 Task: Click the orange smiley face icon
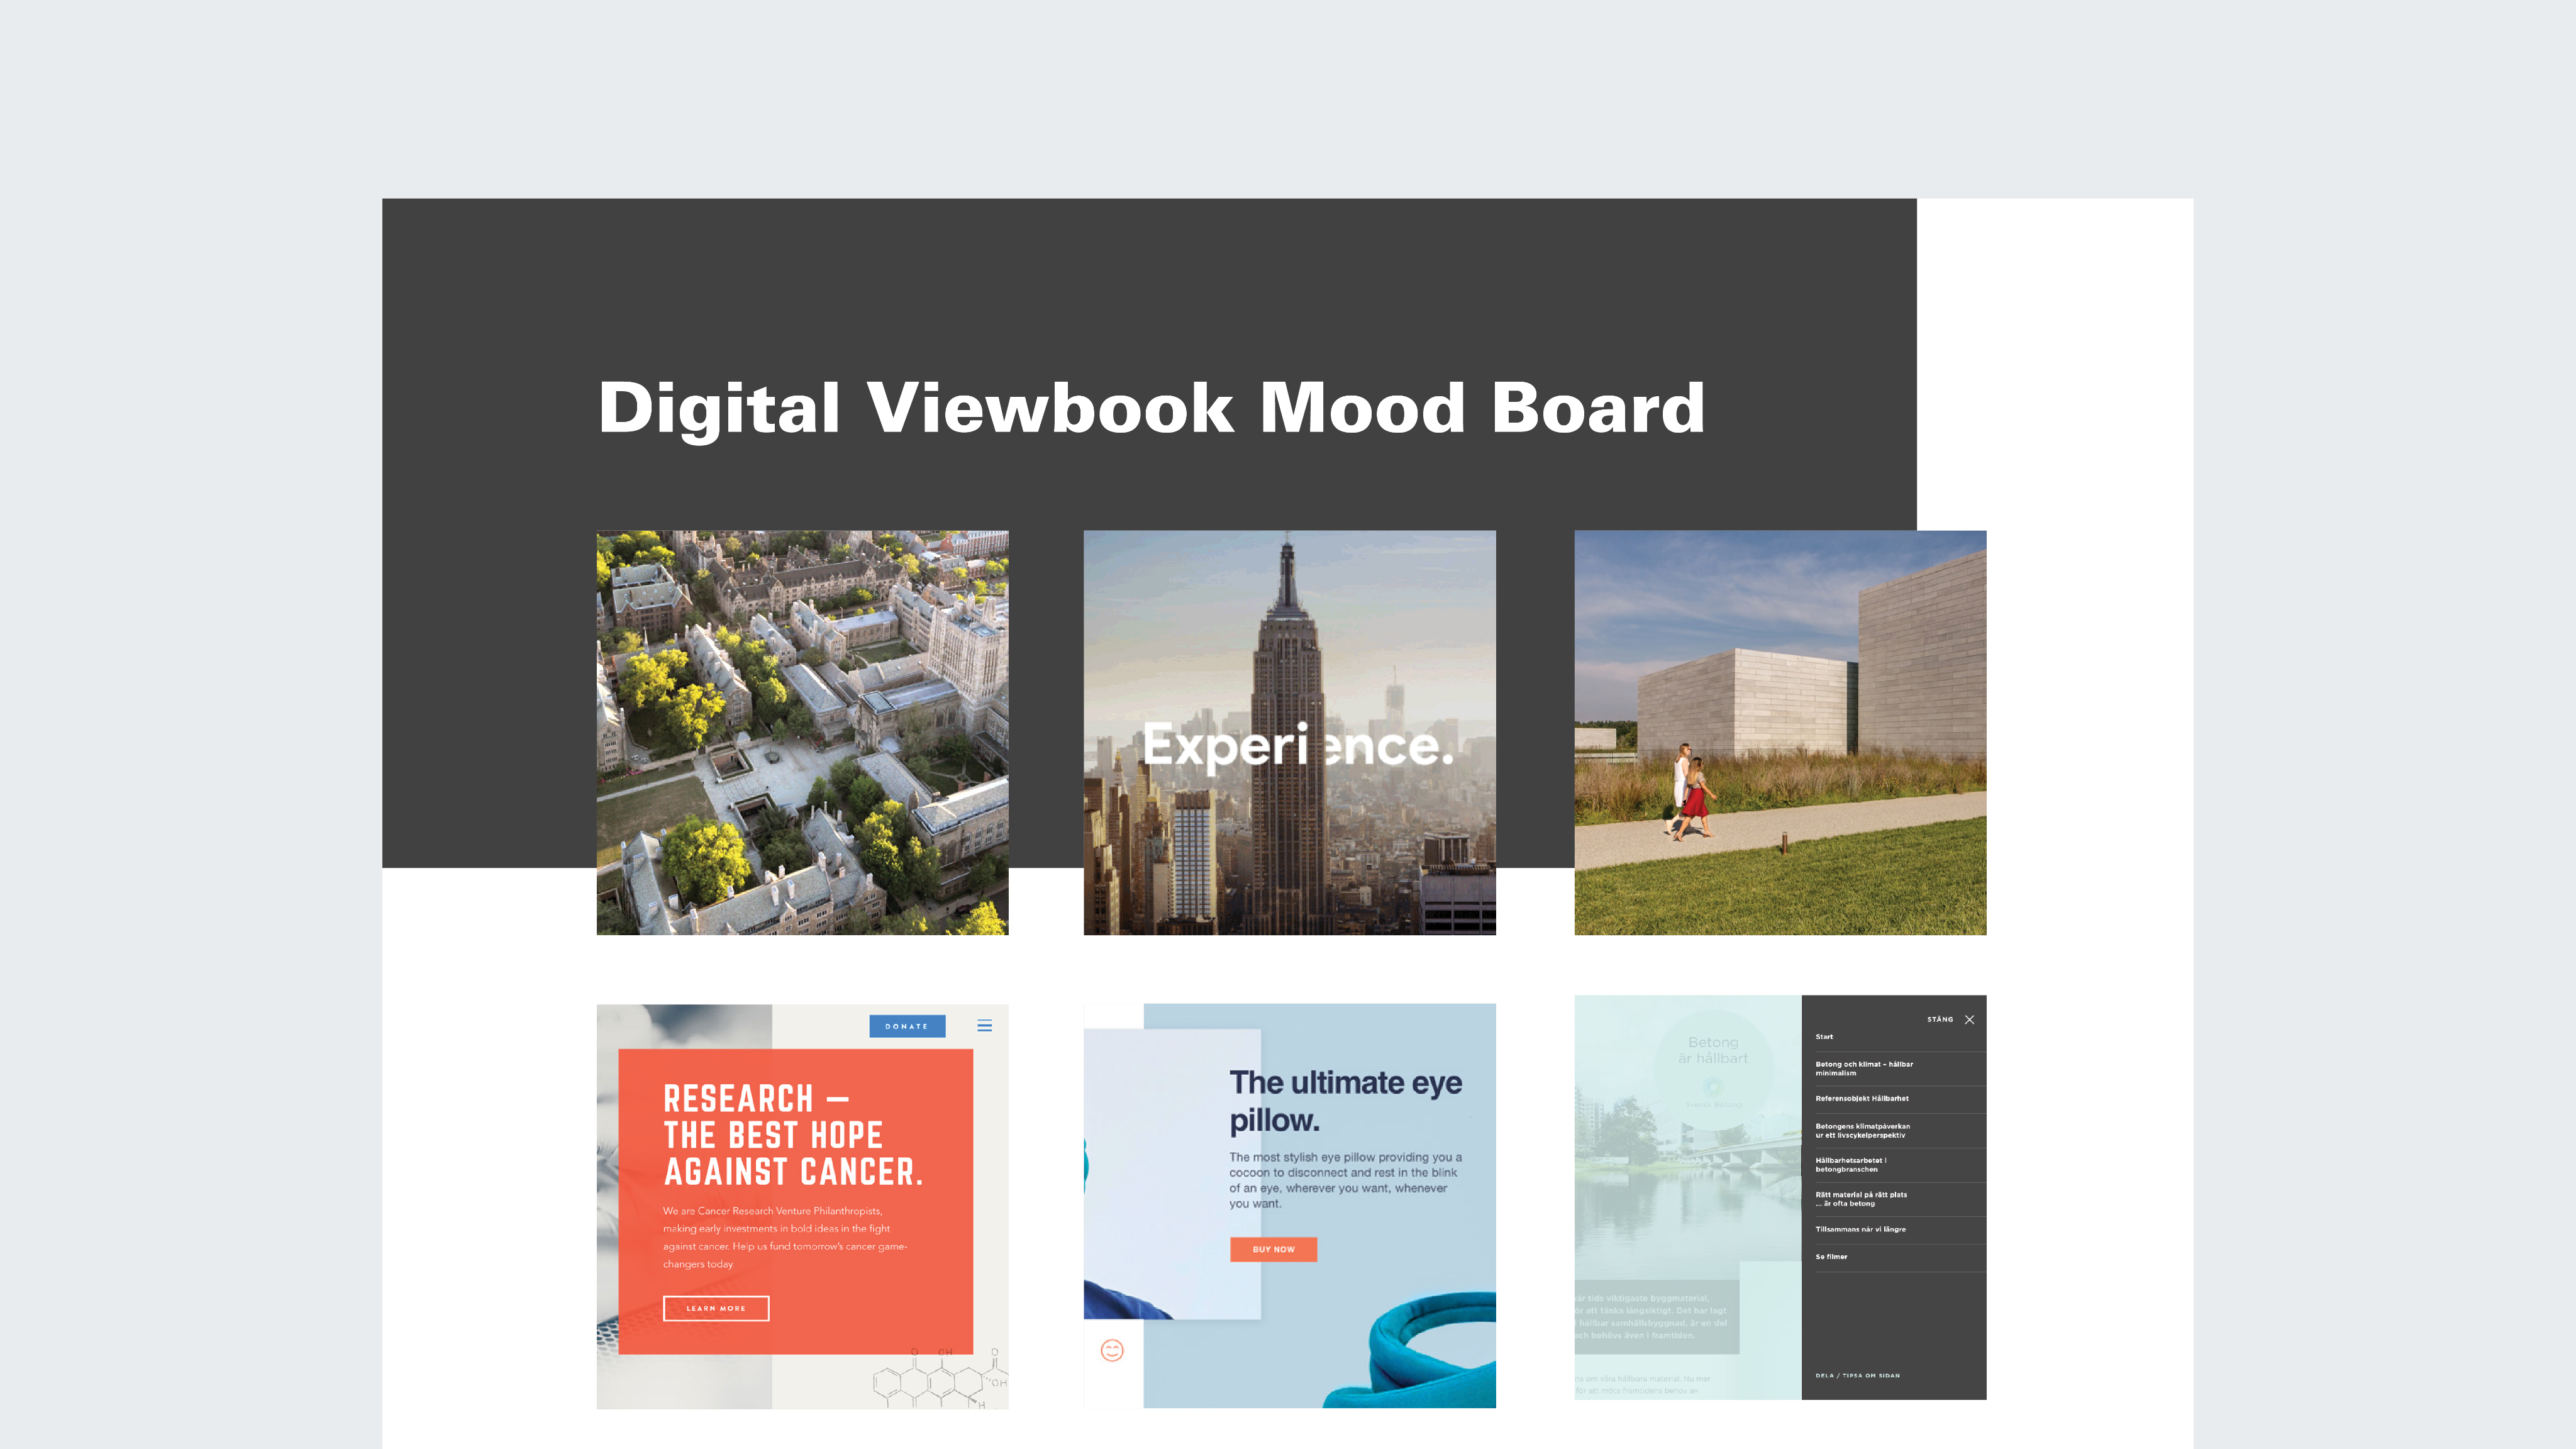[x=1112, y=1350]
